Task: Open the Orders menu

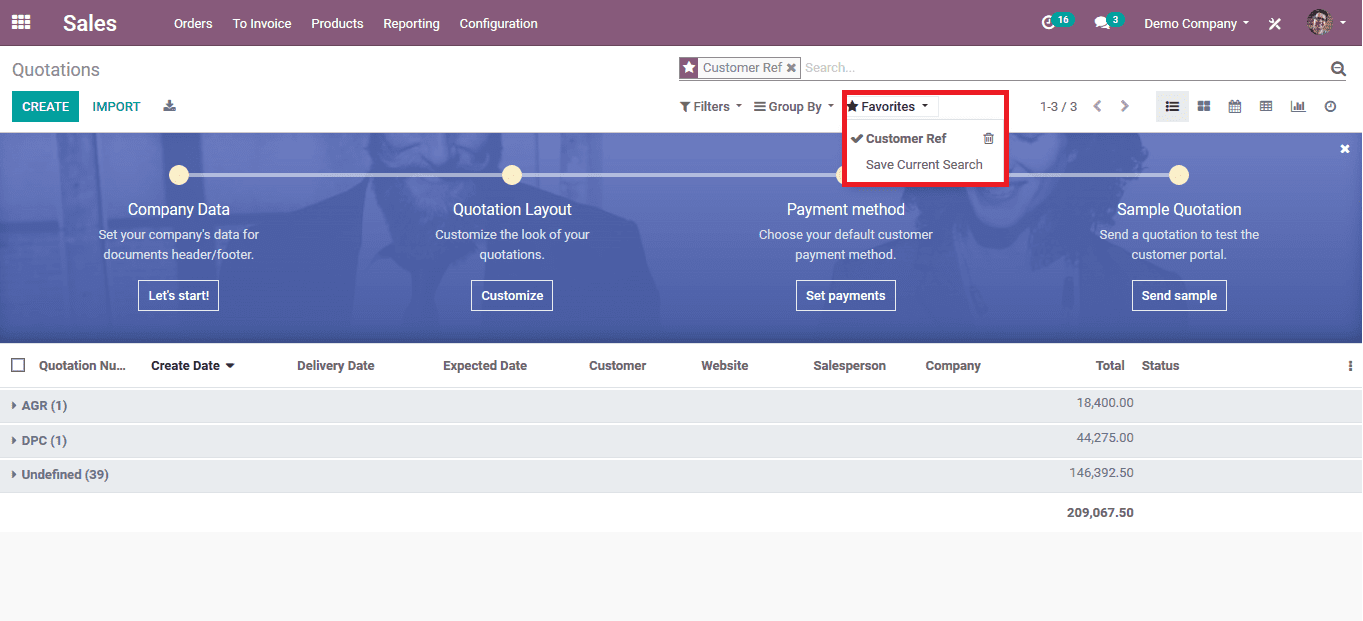Action: (193, 23)
